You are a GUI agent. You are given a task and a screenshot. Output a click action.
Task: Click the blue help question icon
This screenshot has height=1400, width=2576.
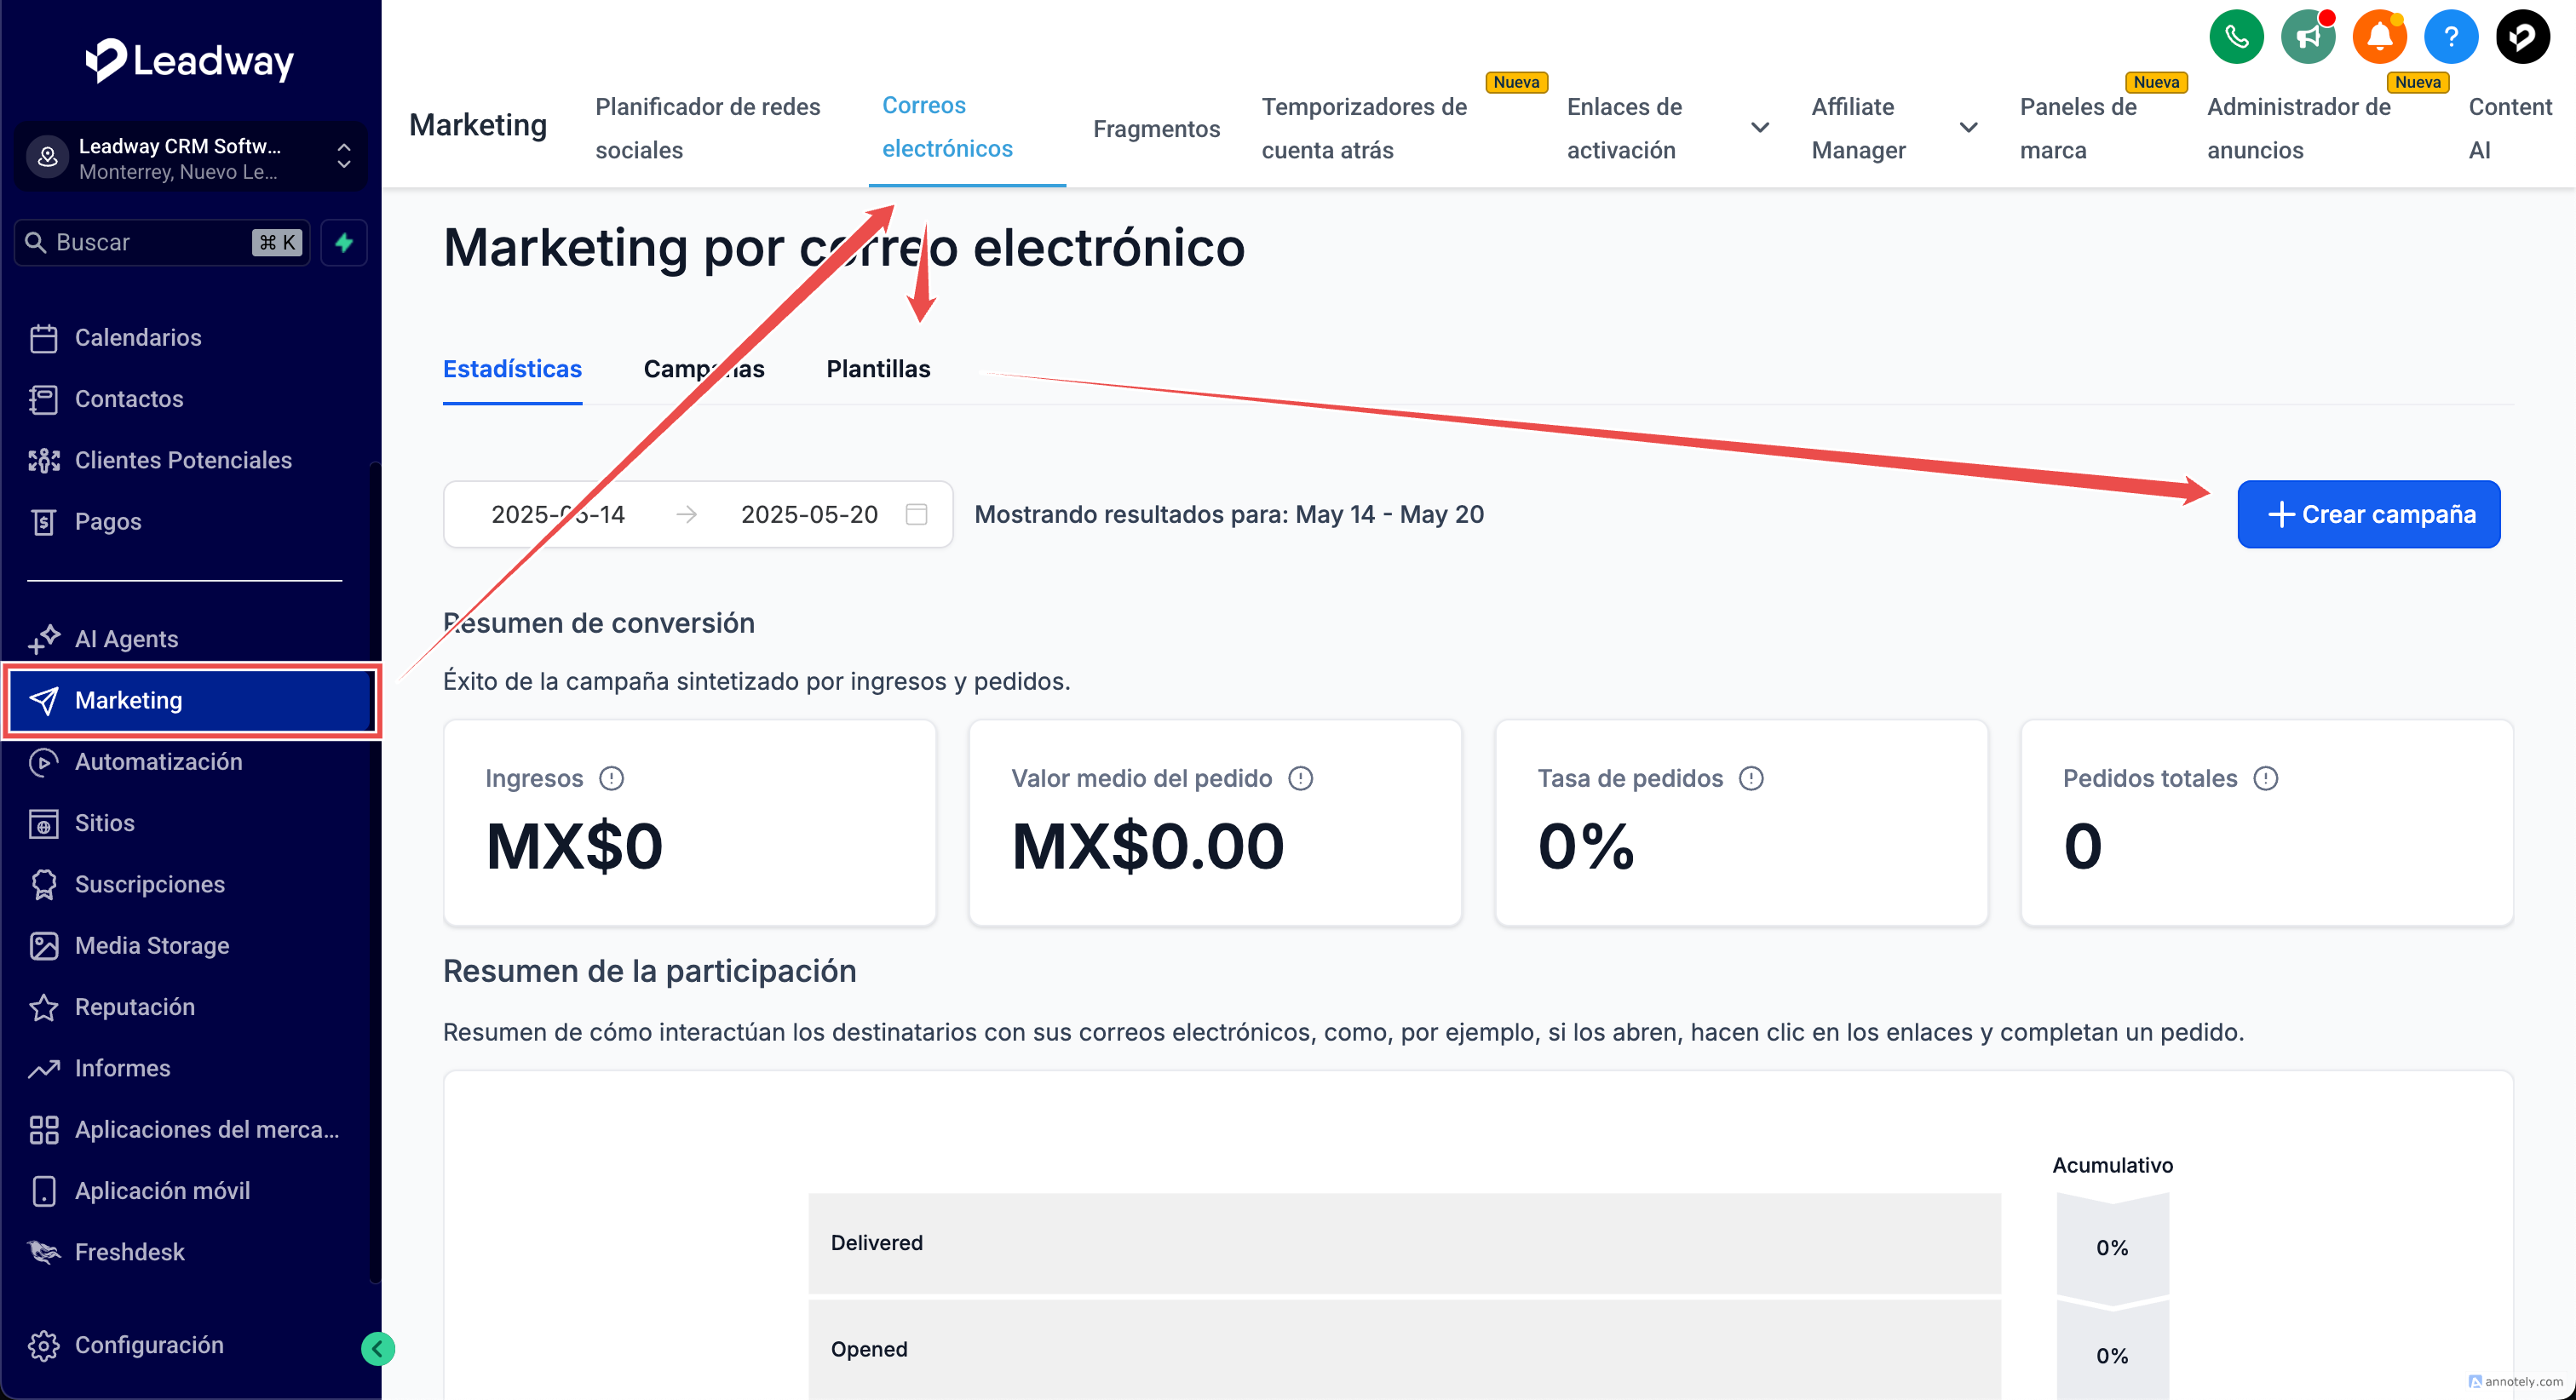click(x=2450, y=38)
